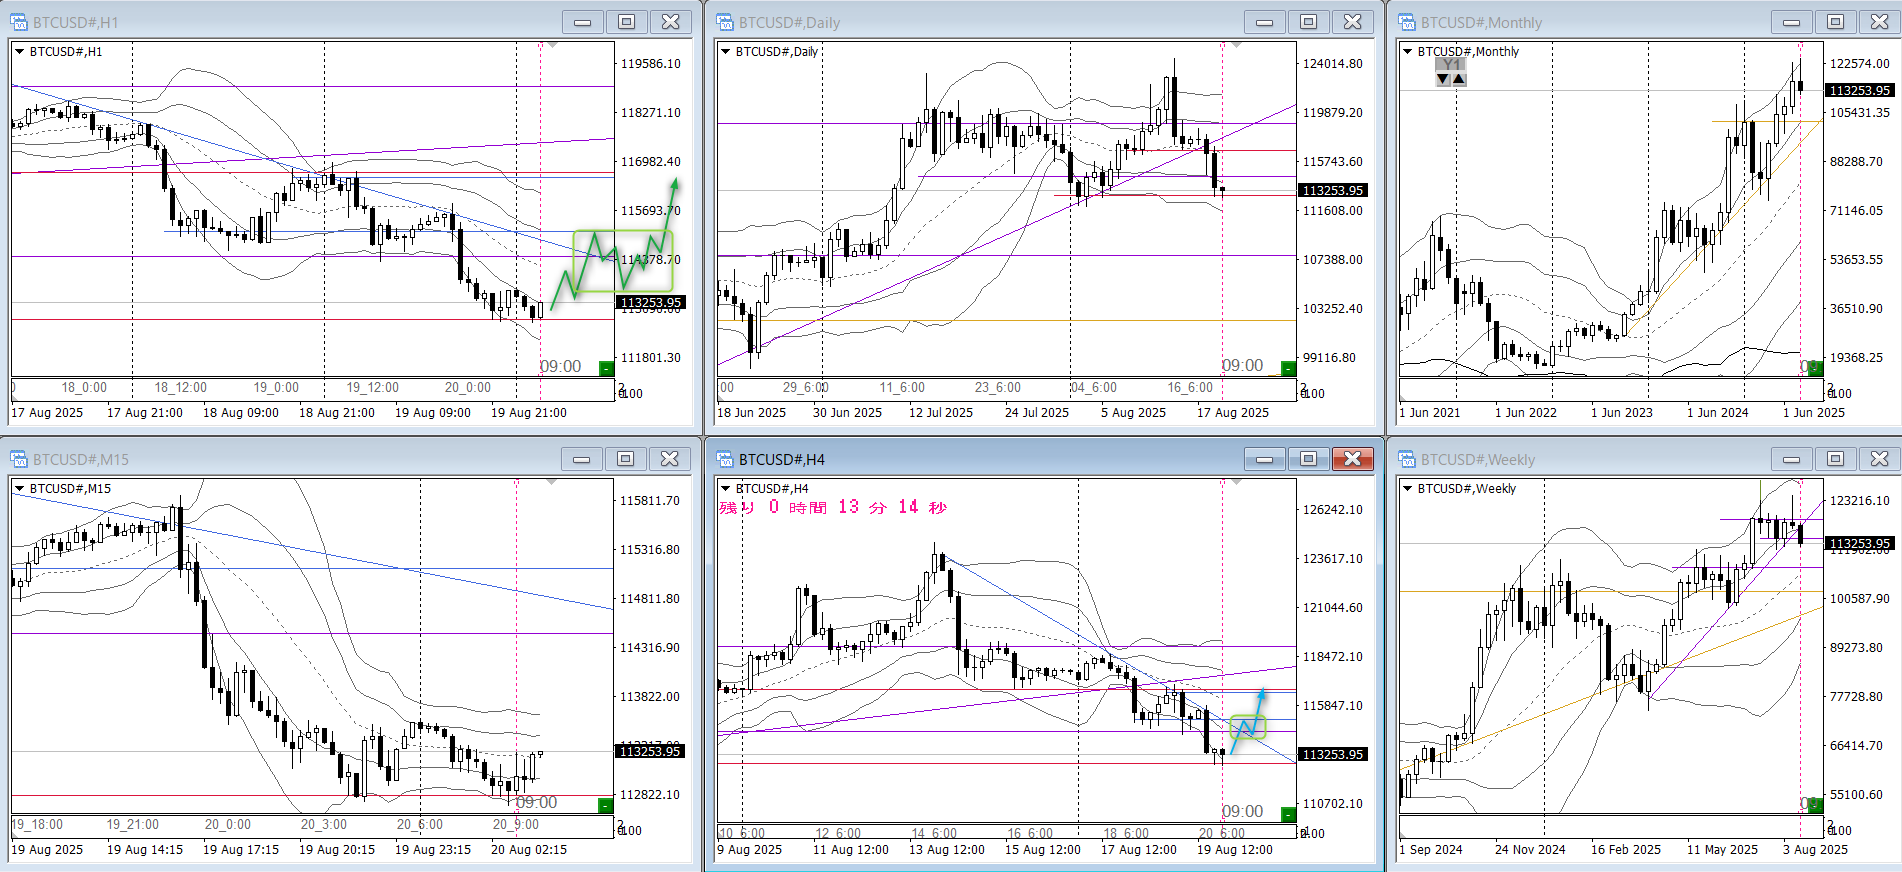
Task: Click the BTCUSD#,Daily window chart icon
Action: click(x=725, y=22)
